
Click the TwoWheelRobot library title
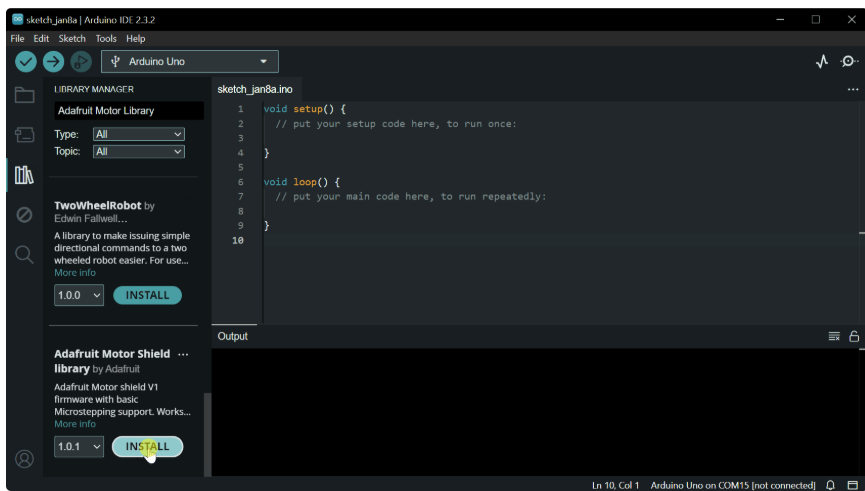(x=98, y=205)
